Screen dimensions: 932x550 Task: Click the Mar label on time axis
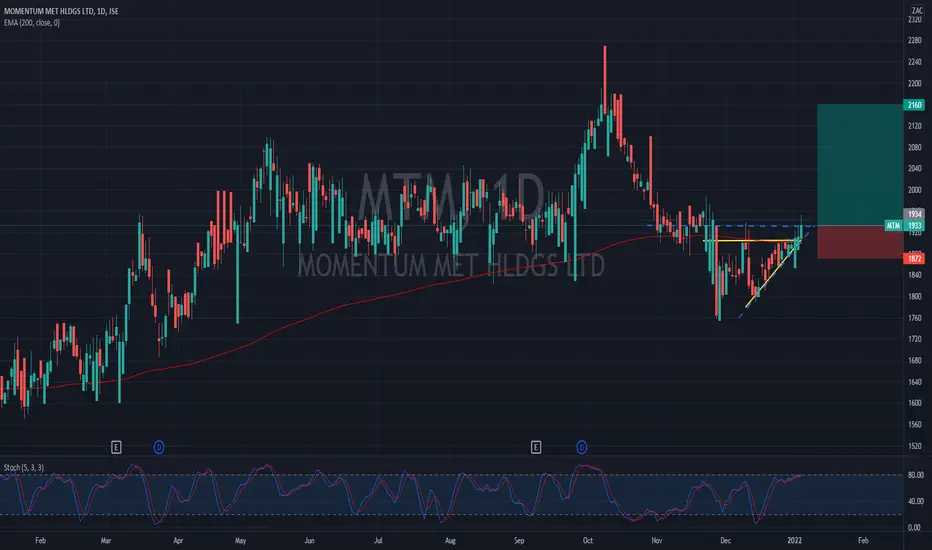(106, 540)
